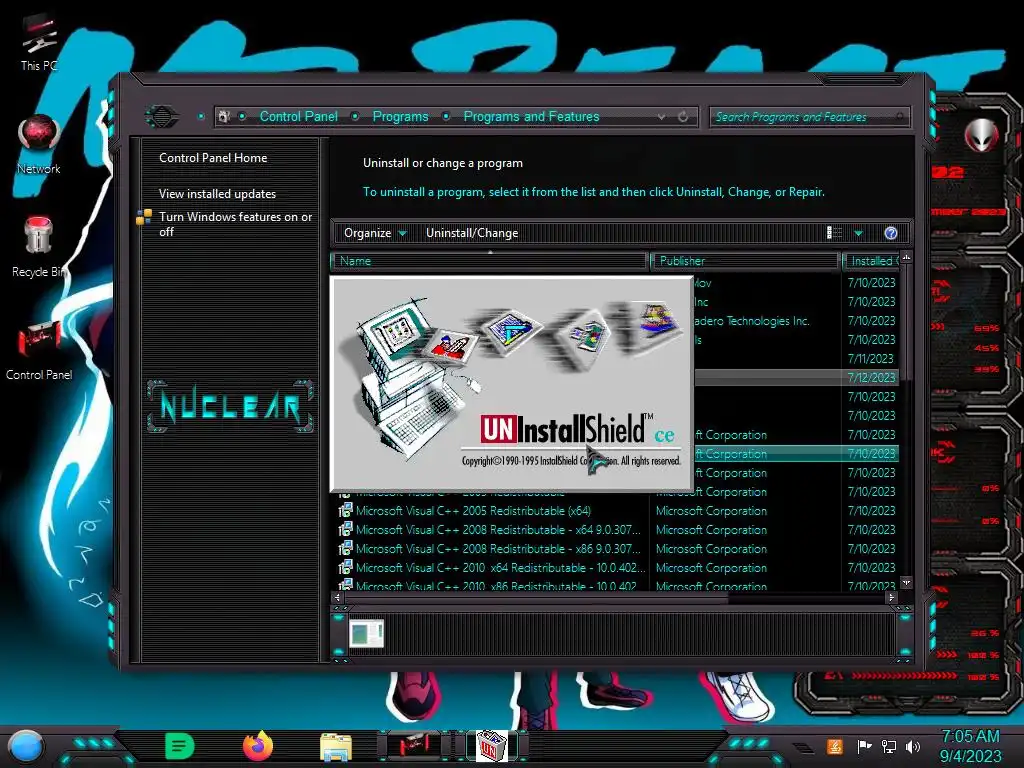The image size is (1024, 768).
Task: Expand breadcrumb dot before Programs
Action: 355,116
